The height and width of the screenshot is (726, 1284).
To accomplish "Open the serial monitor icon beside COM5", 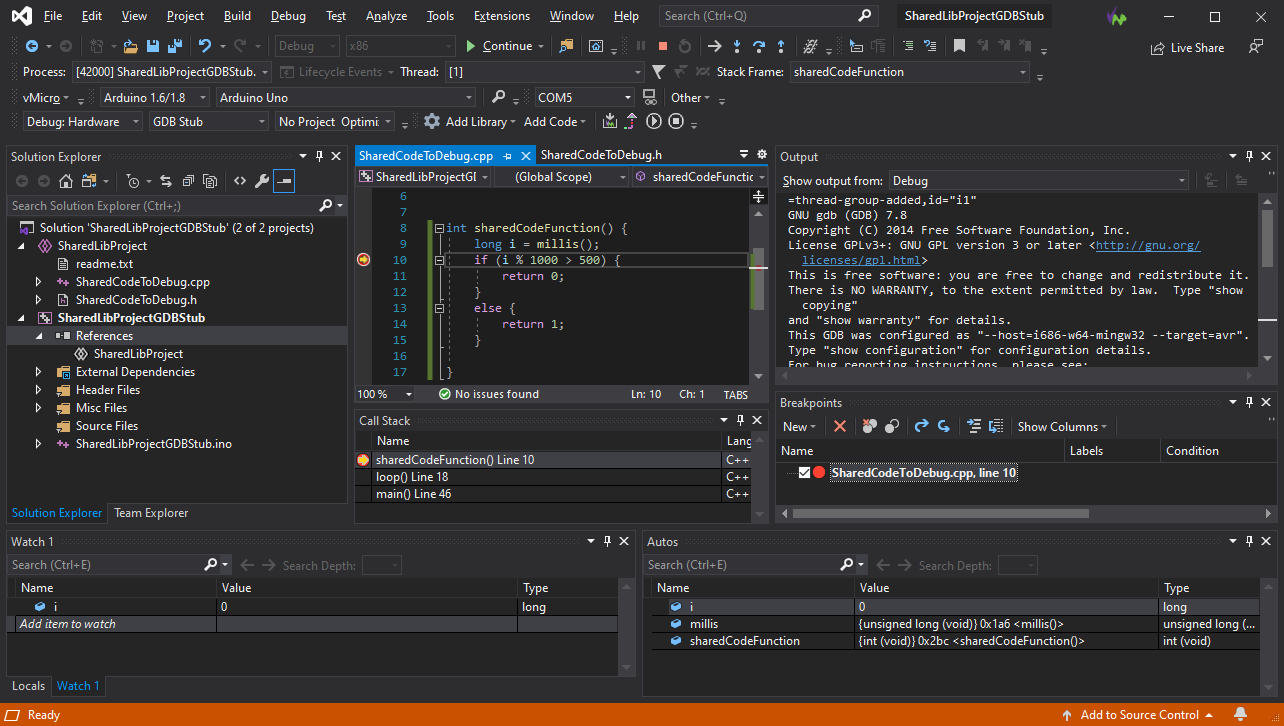I will coord(649,97).
